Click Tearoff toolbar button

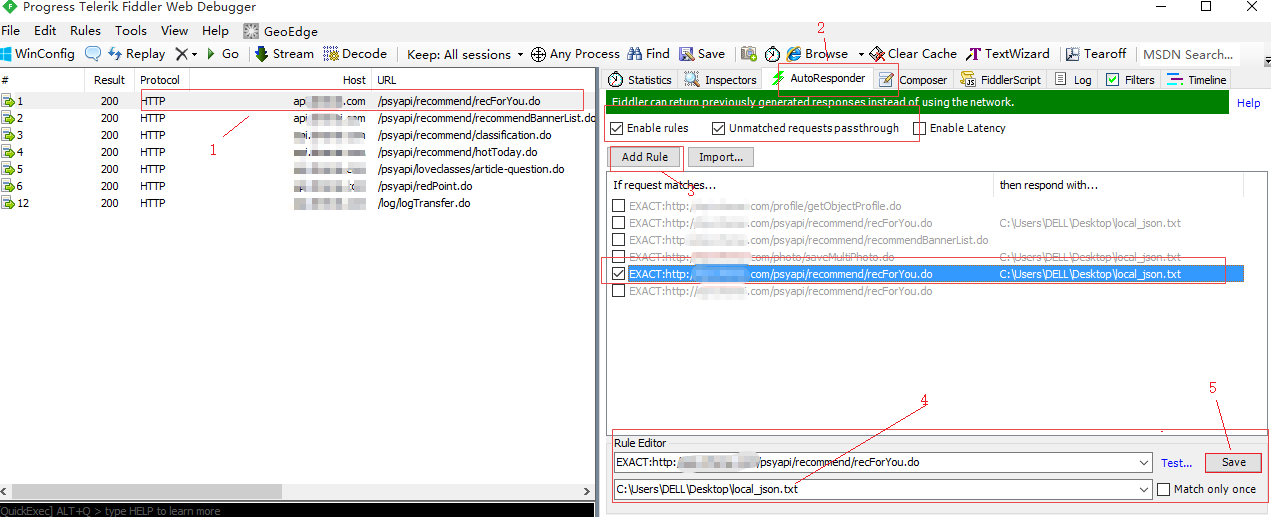click(x=1096, y=54)
